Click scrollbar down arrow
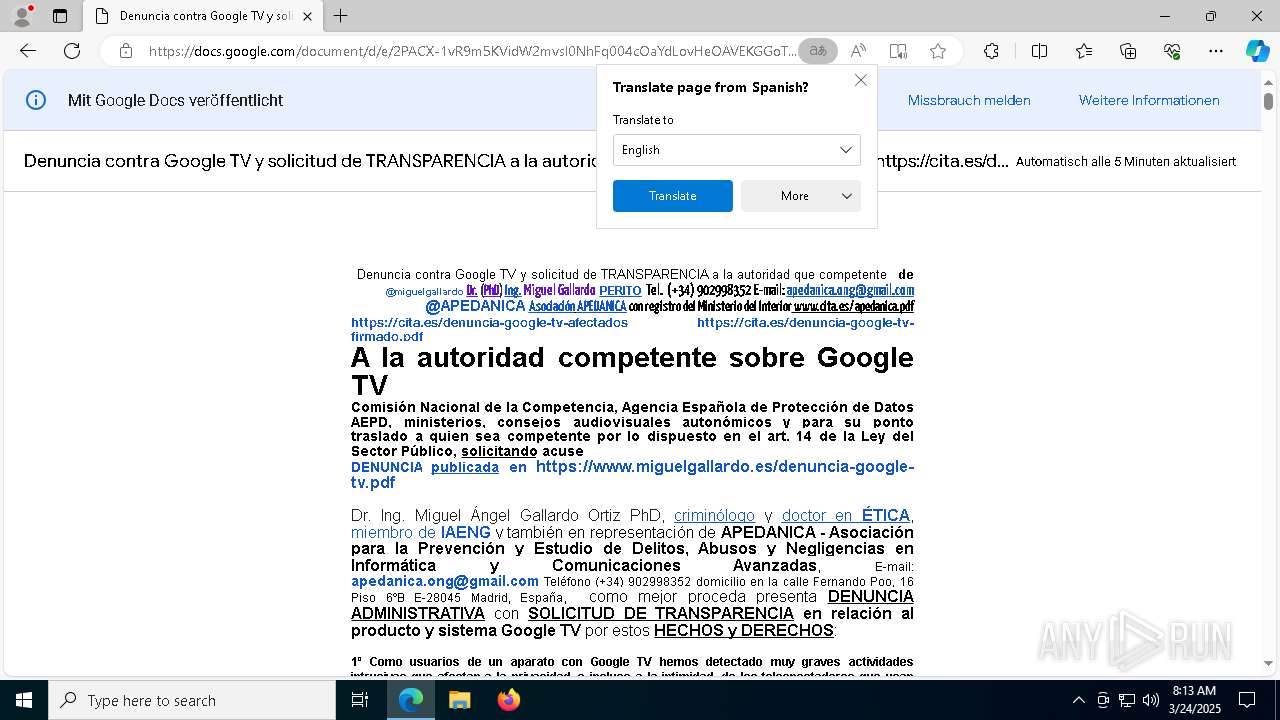 (x=1268, y=663)
